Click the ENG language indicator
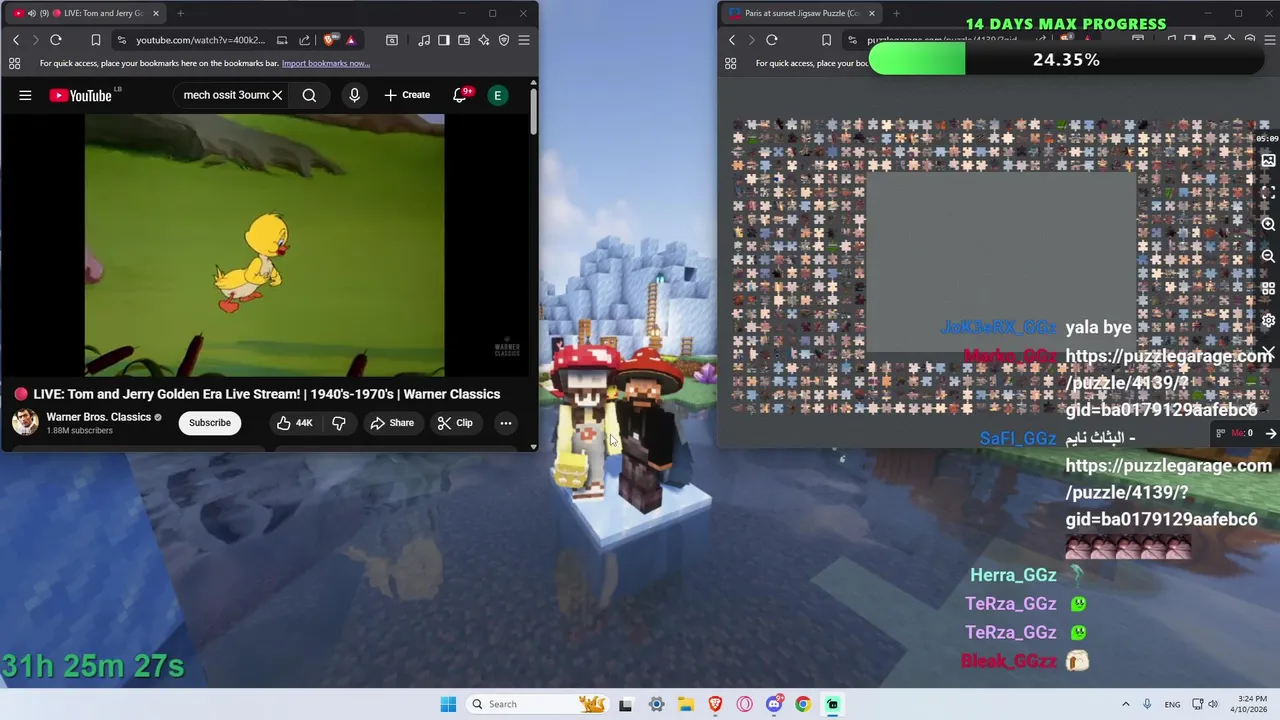1280x720 pixels. (x=1172, y=704)
